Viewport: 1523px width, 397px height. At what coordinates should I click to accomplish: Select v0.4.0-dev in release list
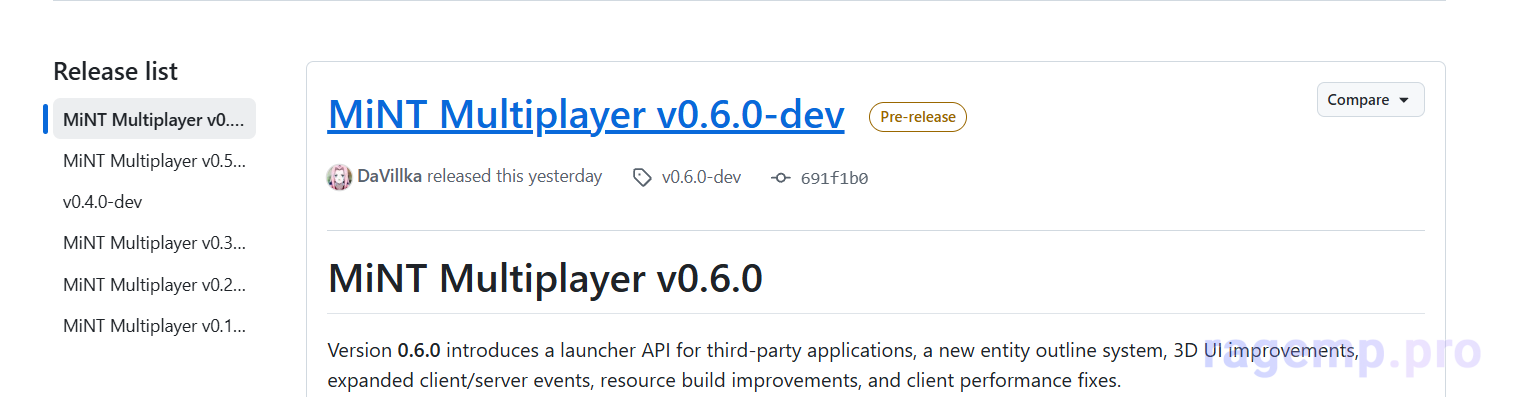(154, 202)
